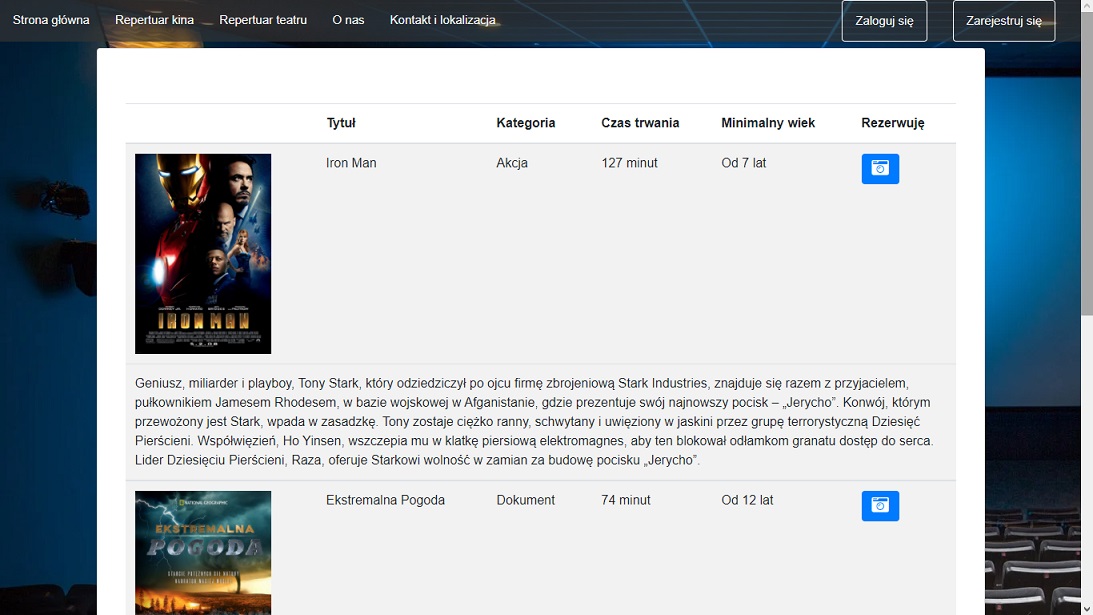Screen dimensions: 1093x615
Task: Click the Rezerwuję column header
Action: click(x=892, y=123)
